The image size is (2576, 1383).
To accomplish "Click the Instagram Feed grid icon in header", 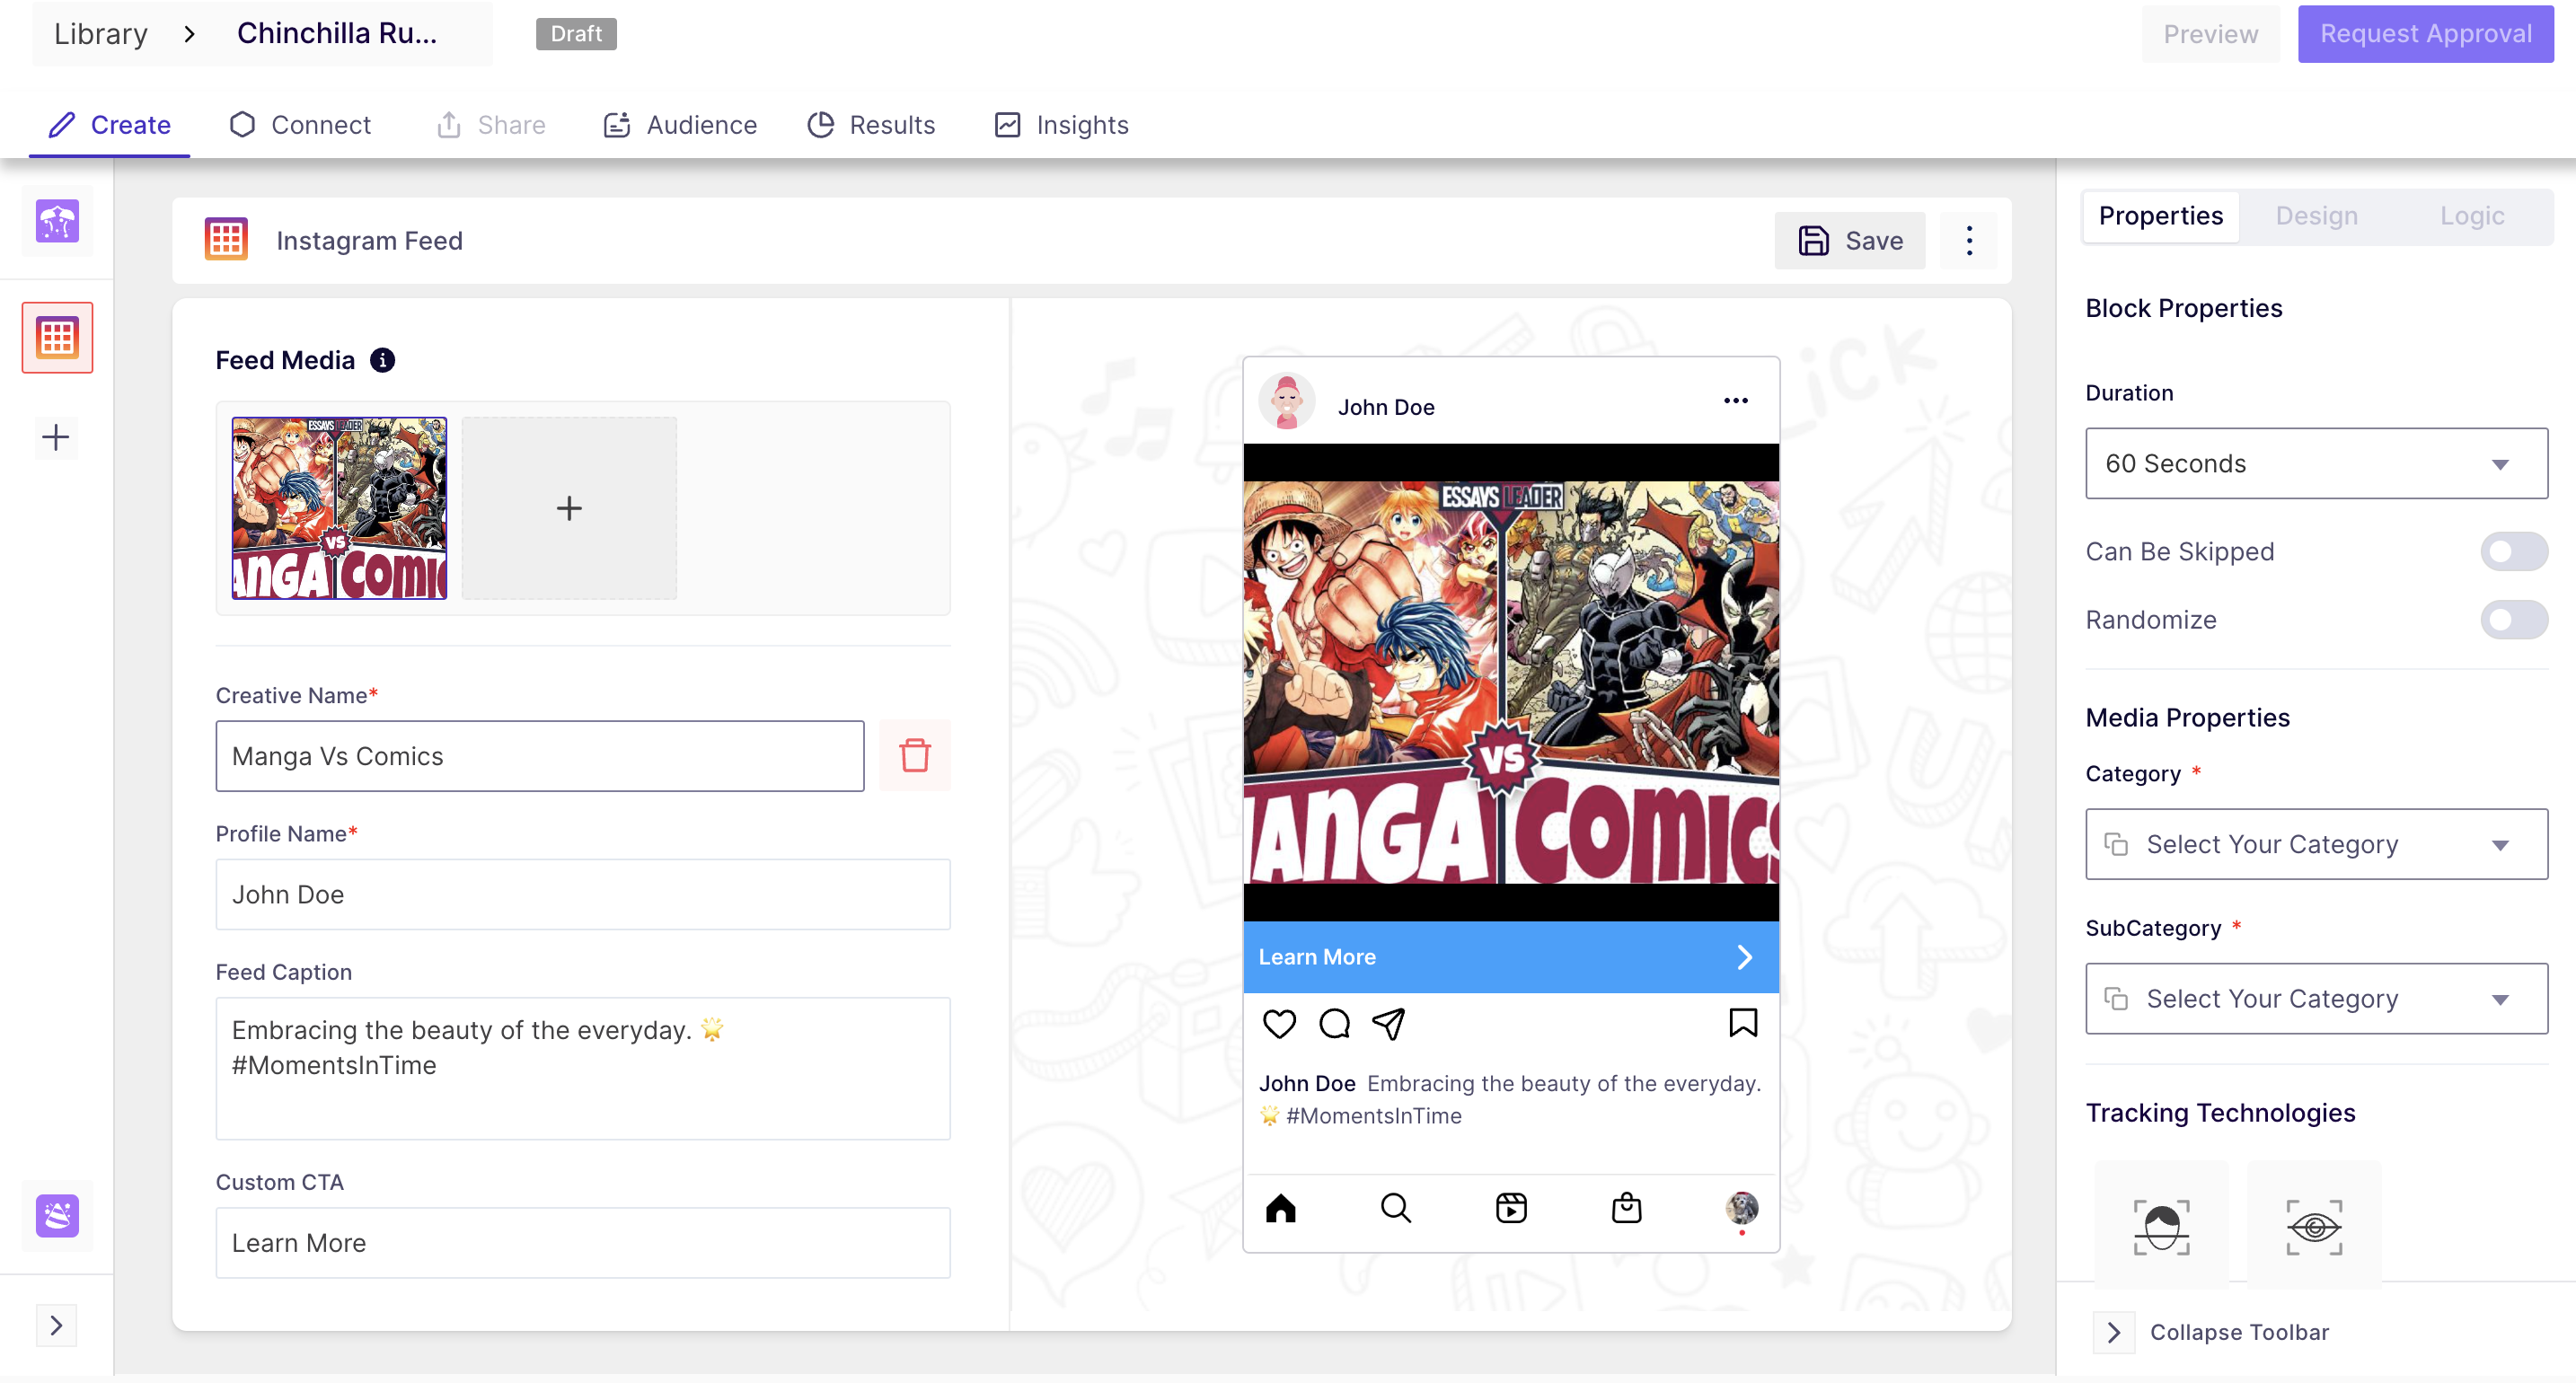I will click(x=226, y=240).
